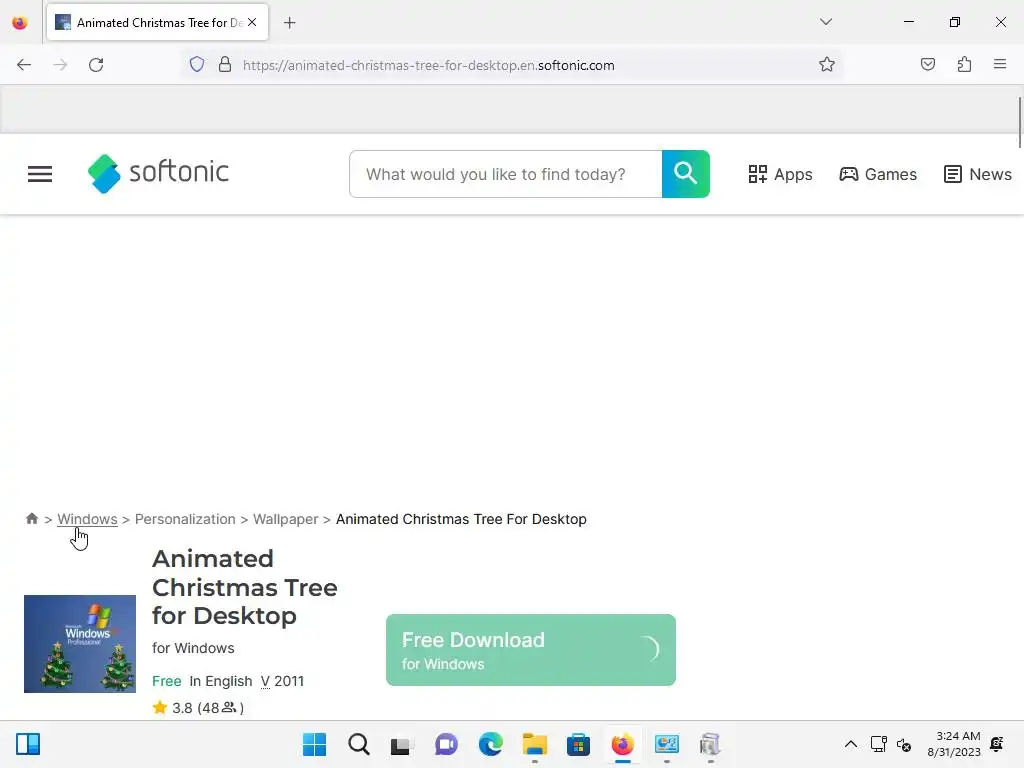
Task: Open the Apps section
Action: click(780, 174)
